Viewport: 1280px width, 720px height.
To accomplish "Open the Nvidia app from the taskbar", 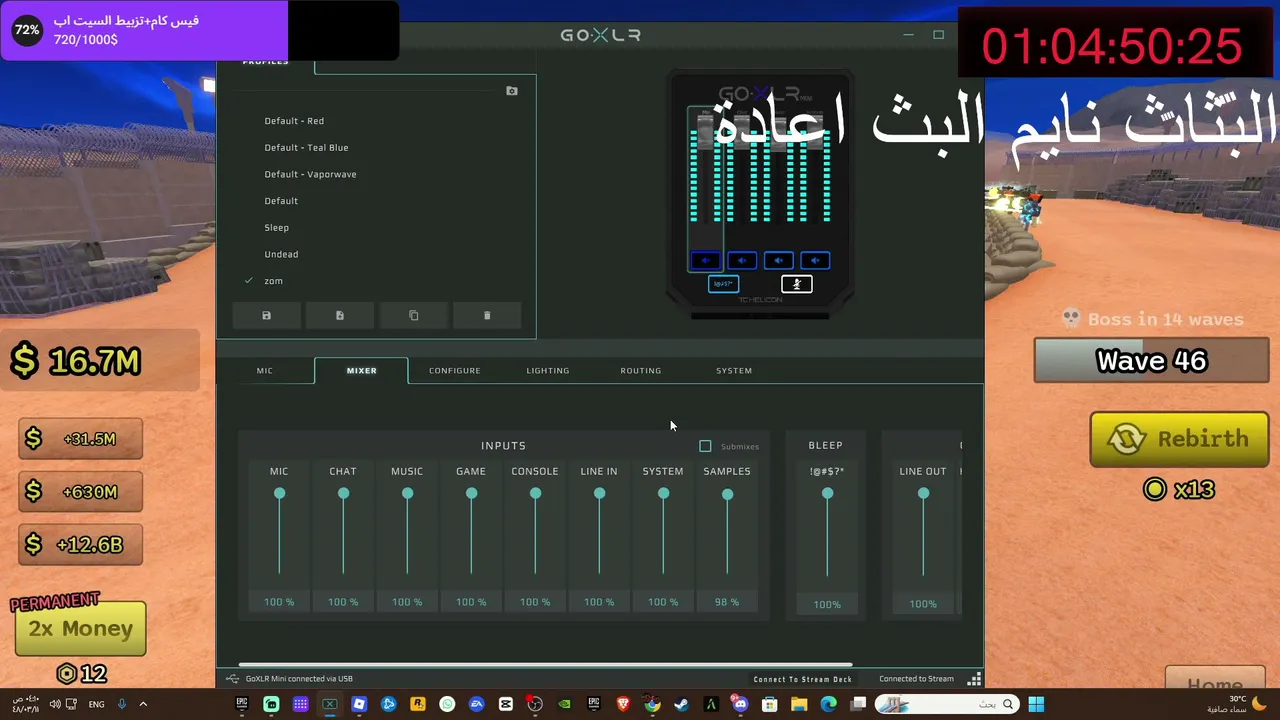I will click(564, 704).
